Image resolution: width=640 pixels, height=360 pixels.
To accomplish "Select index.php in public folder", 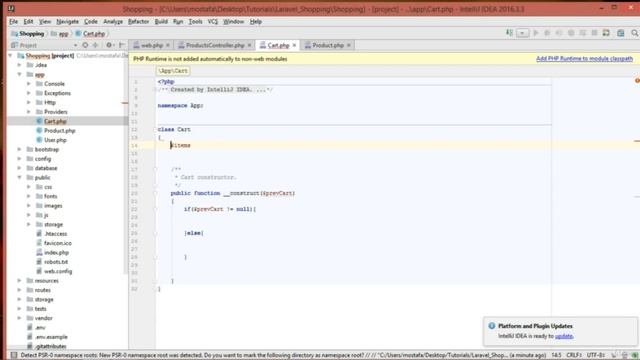I will [56, 253].
